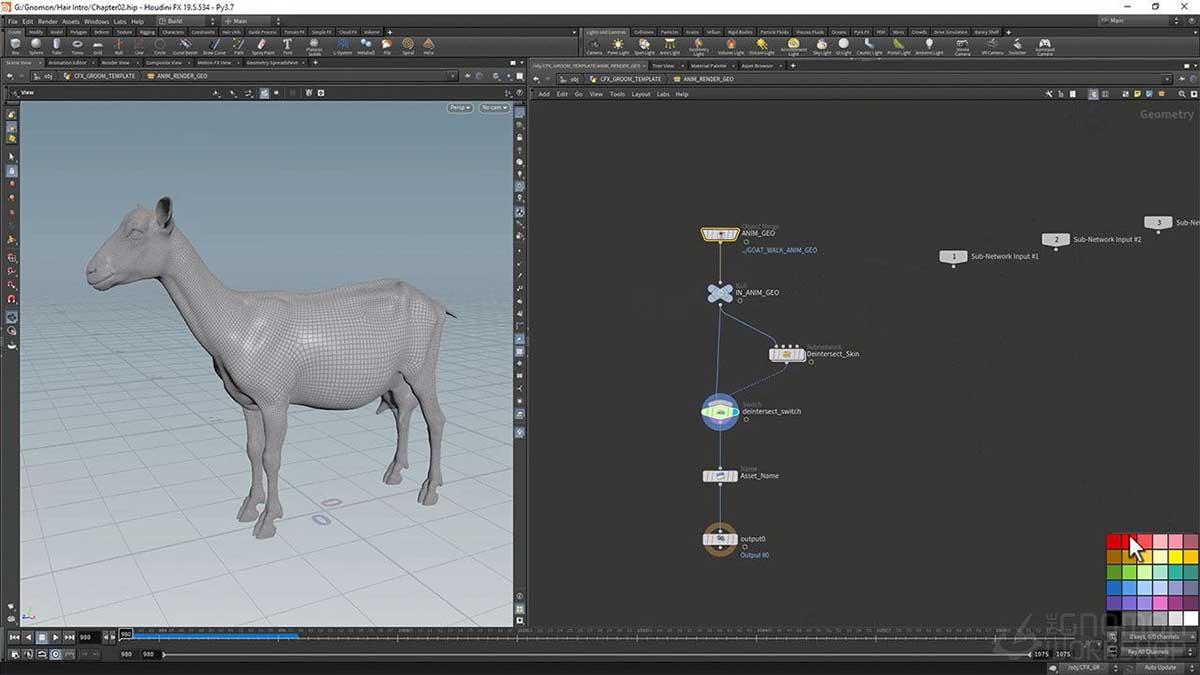Click the Key All Channels button

click(1147, 650)
